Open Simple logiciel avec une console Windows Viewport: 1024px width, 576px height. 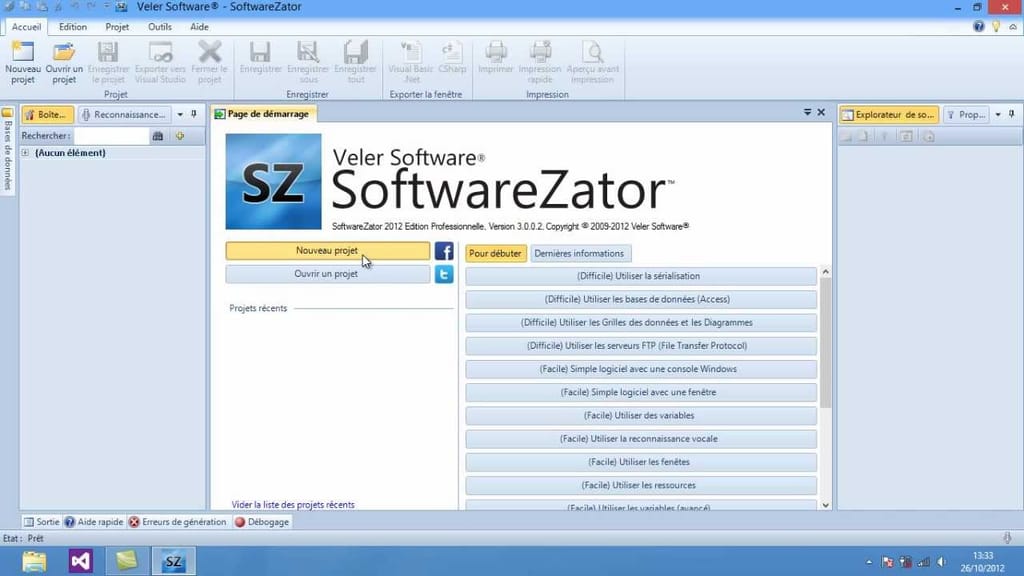click(641, 369)
